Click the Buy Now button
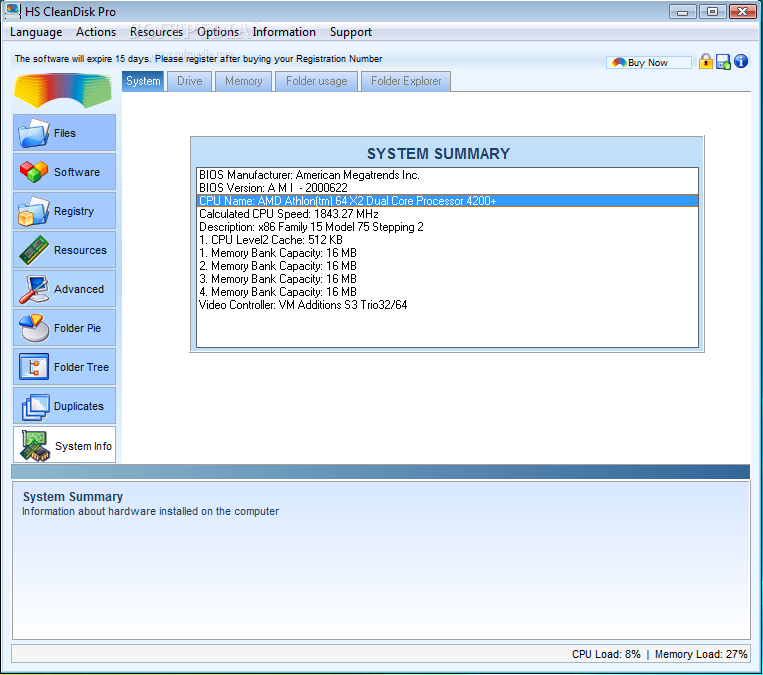The image size is (763, 675). click(649, 62)
